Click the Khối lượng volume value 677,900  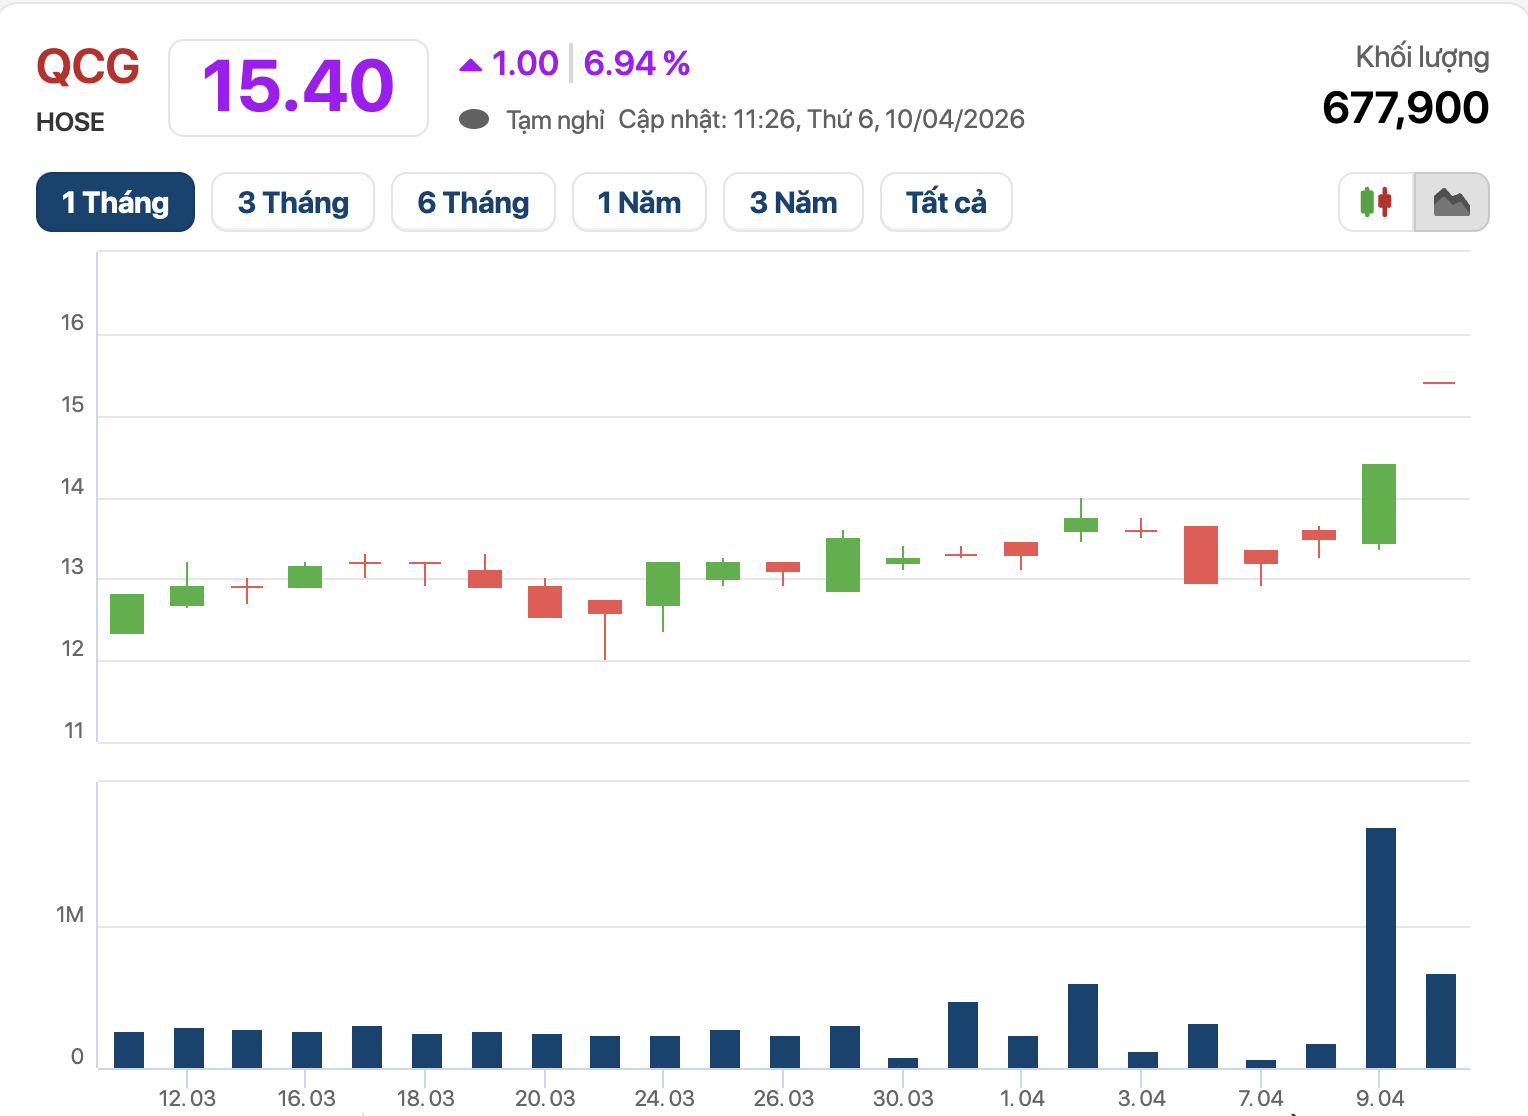pyautogui.click(x=1404, y=108)
